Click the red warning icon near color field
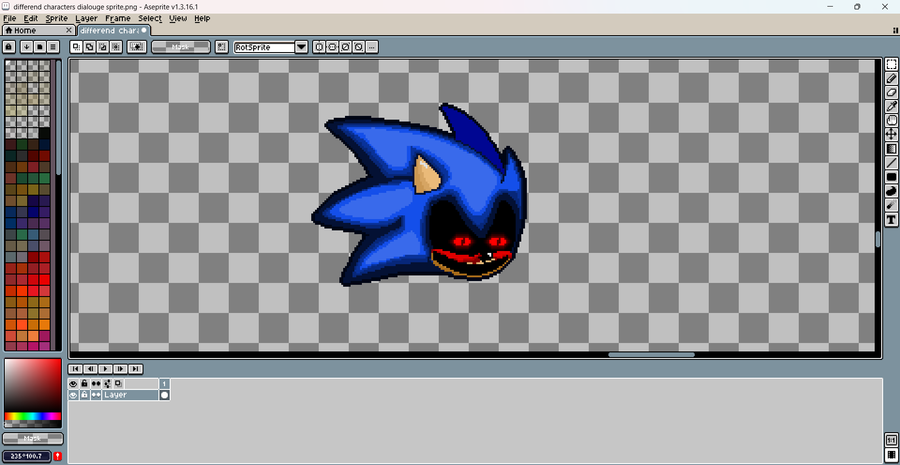Screen dimensions: 900x465 (x=58, y=456)
